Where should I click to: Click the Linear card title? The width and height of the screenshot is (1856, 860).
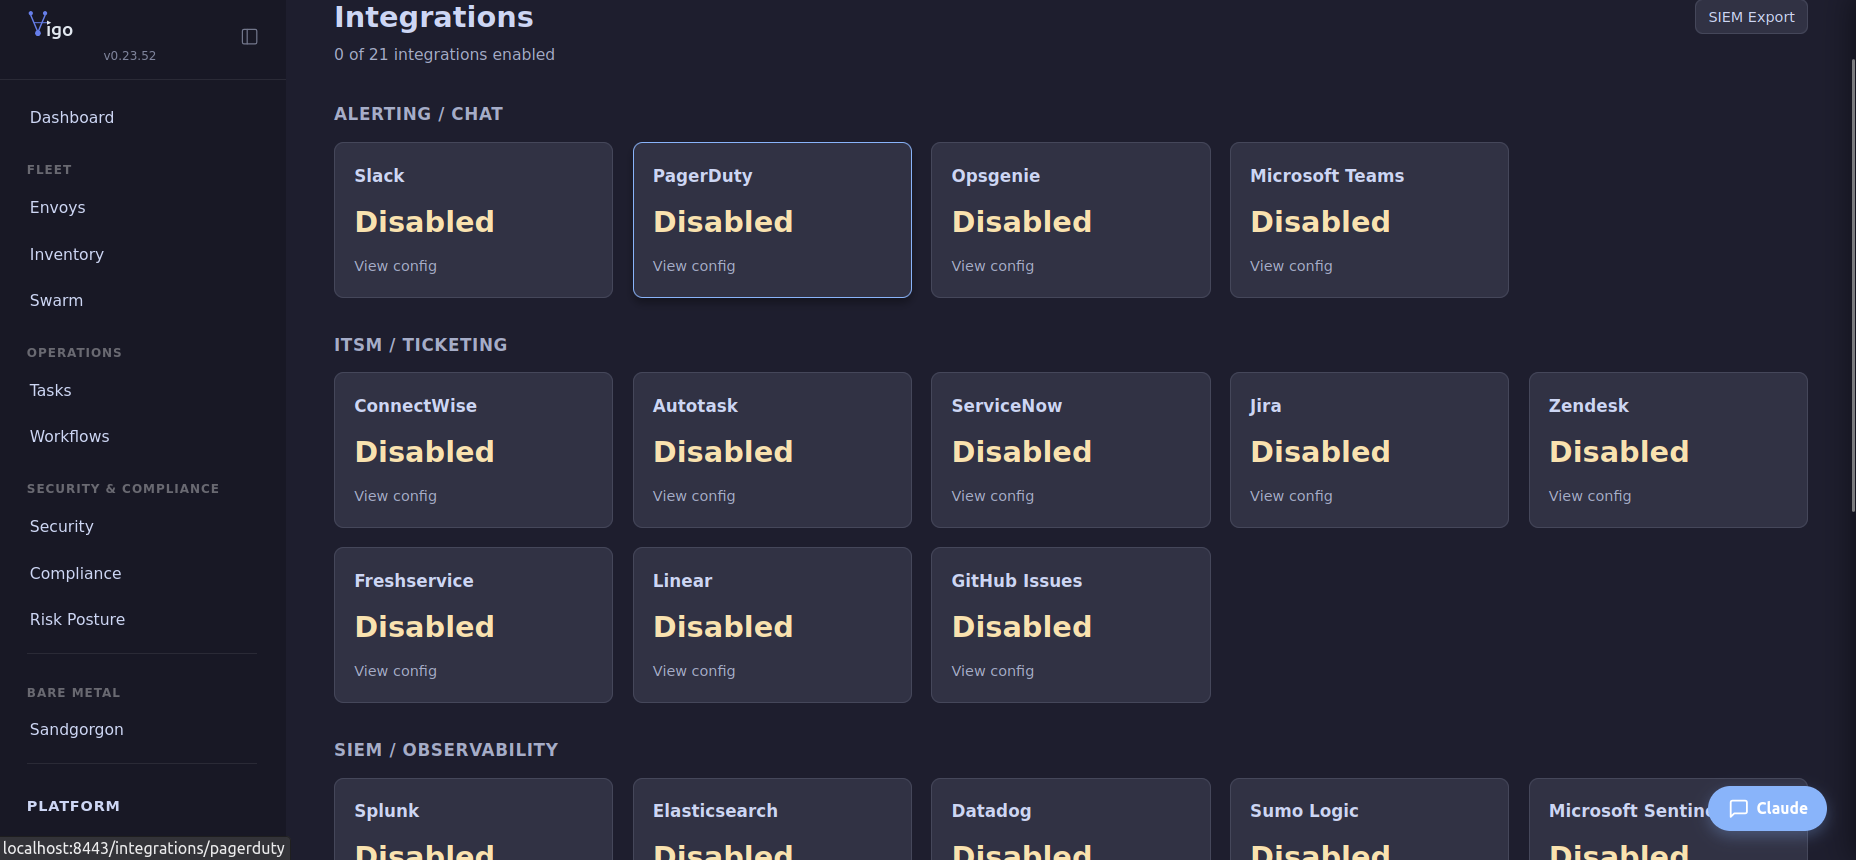pyautogui.click(x=683, y=581)
